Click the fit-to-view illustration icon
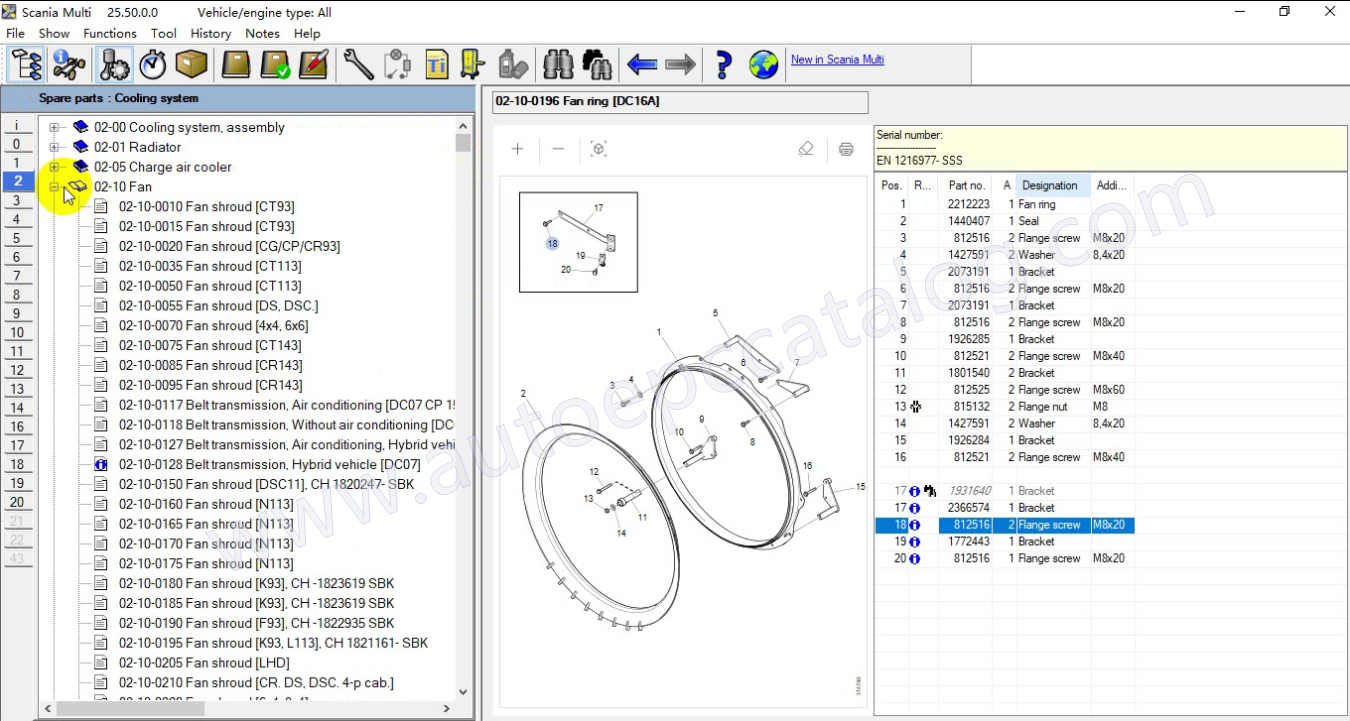 [598, 149]
